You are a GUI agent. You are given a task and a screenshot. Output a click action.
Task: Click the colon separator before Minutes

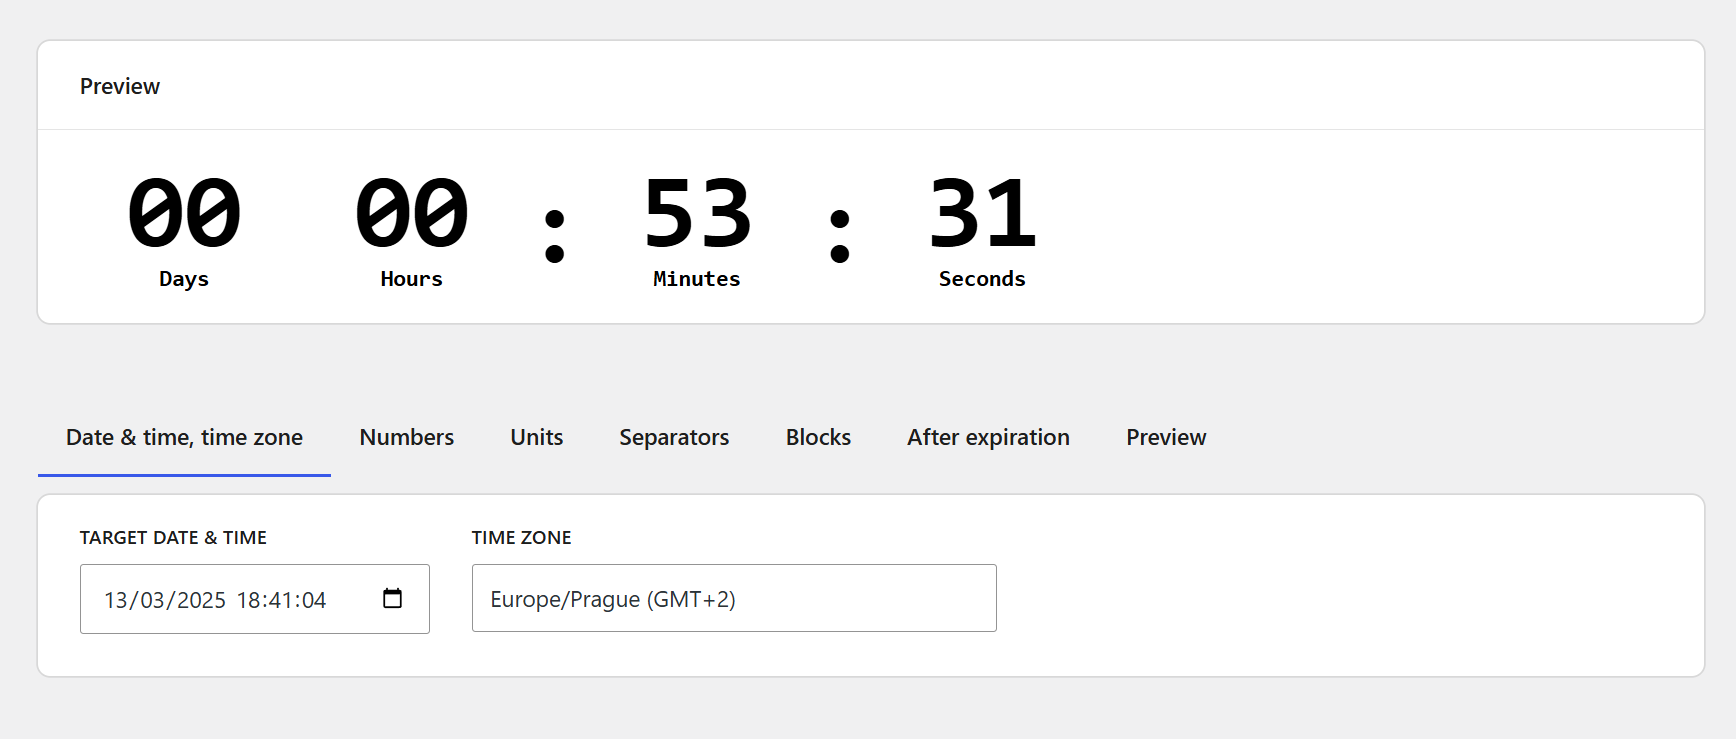point(555,235)
